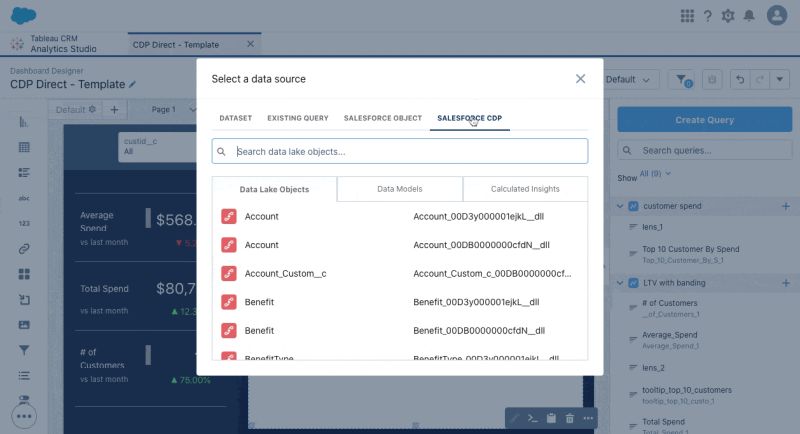Screen dimensions: 800x434
Task: Add the table widget from sidebar
Action: click(x=23, y=147)
